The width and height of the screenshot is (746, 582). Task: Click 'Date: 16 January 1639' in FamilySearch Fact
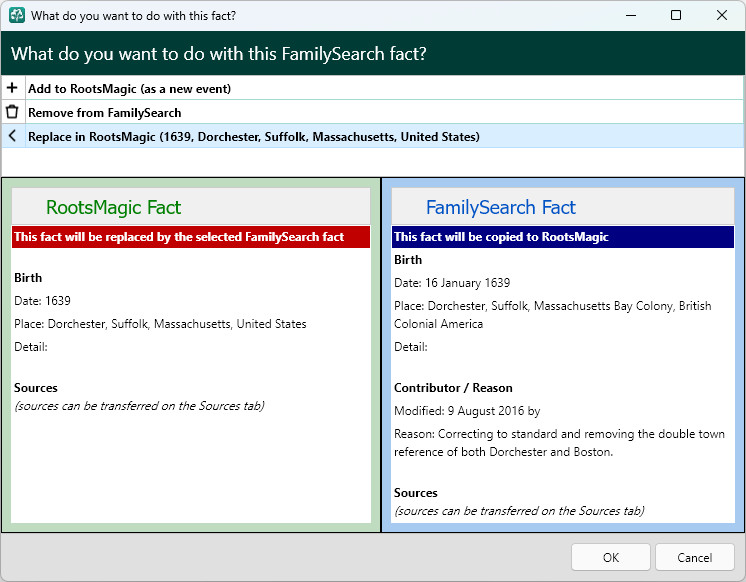coord(452,283)
